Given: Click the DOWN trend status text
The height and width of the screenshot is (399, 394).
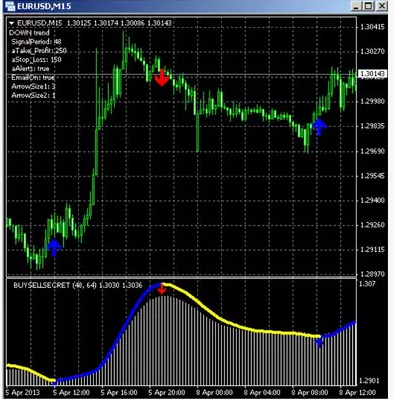Looking at the screenshot, I should pos(29,33).
